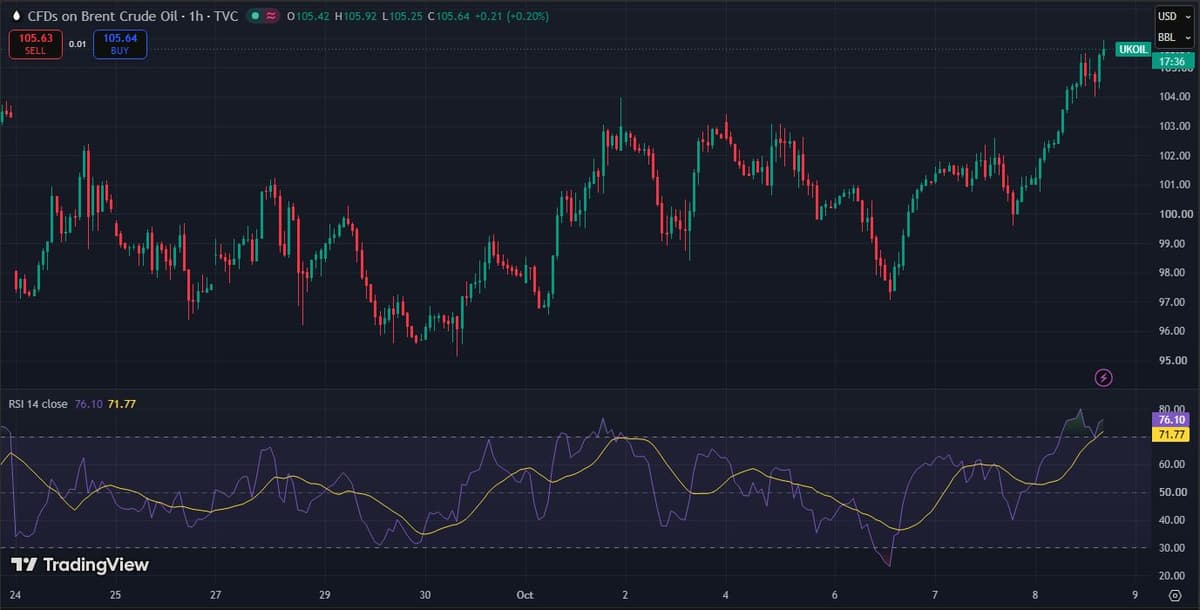Click the 29 date on time axis
This screenshot has width=1200, height=610.
point(325,594)
